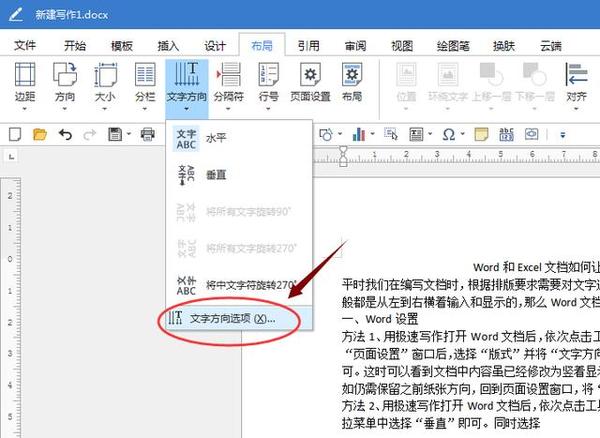Insert a chart with bar chart icon
Image resolution: width=600 pixels, height=438 pixels.
[359, 135]
